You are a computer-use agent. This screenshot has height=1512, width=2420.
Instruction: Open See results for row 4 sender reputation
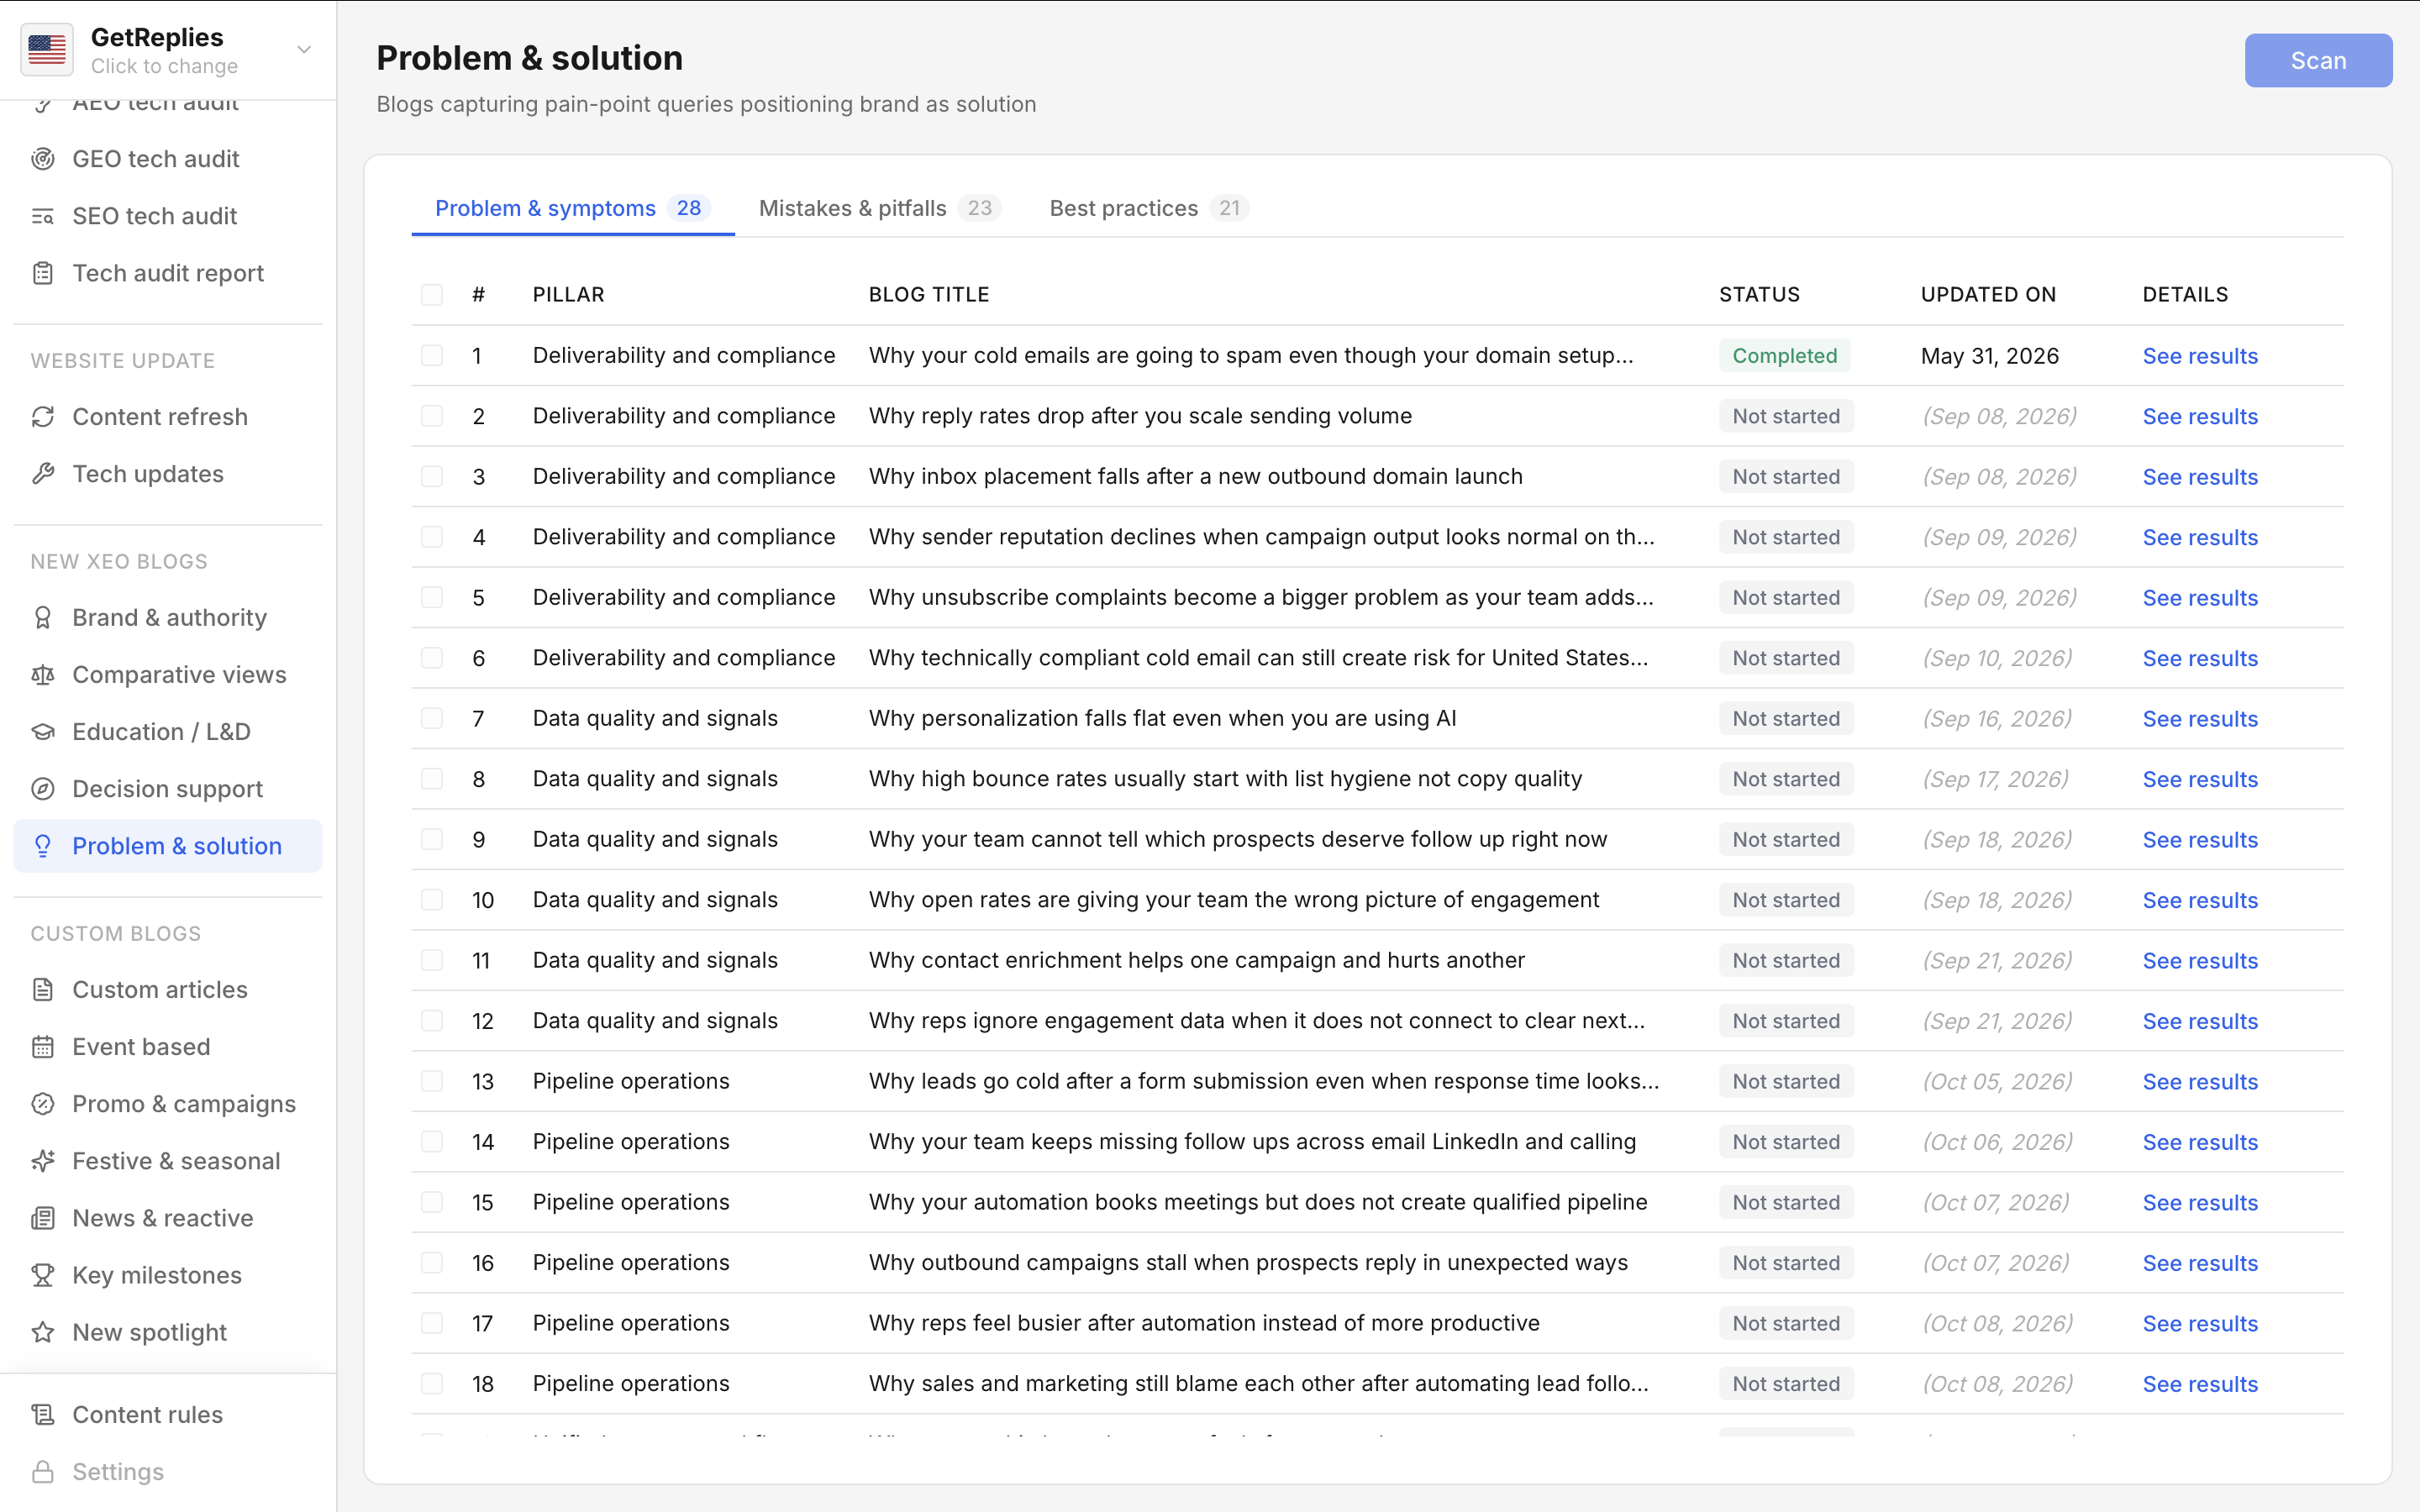[2200, 538]
